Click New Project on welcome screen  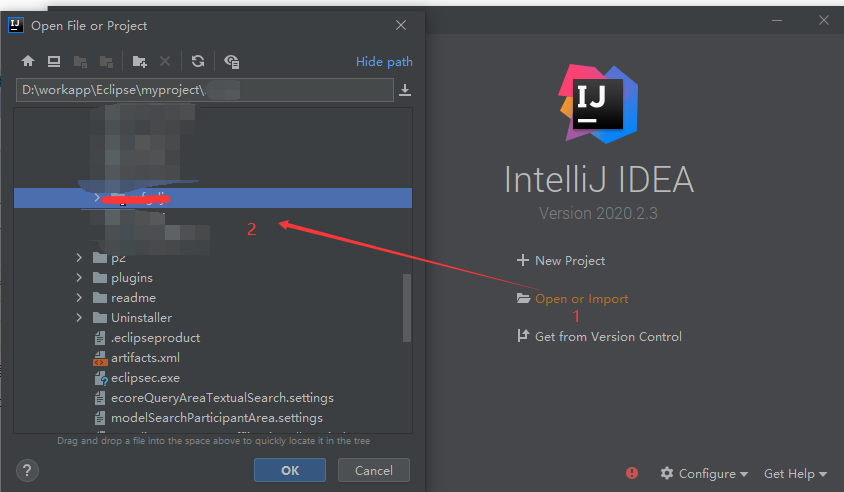tap(570, 261)
